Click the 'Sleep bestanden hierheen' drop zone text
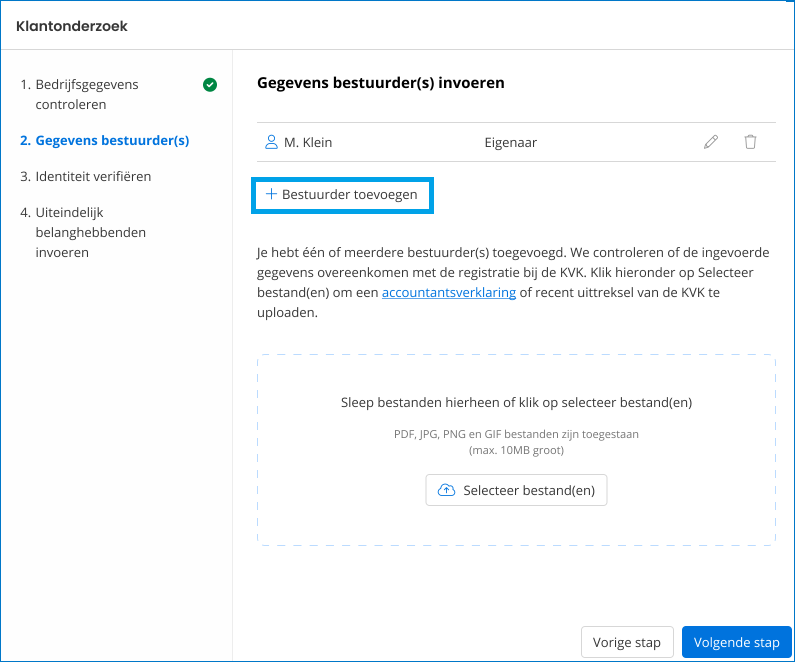795x662 pixels. click(x=516, y=402)
